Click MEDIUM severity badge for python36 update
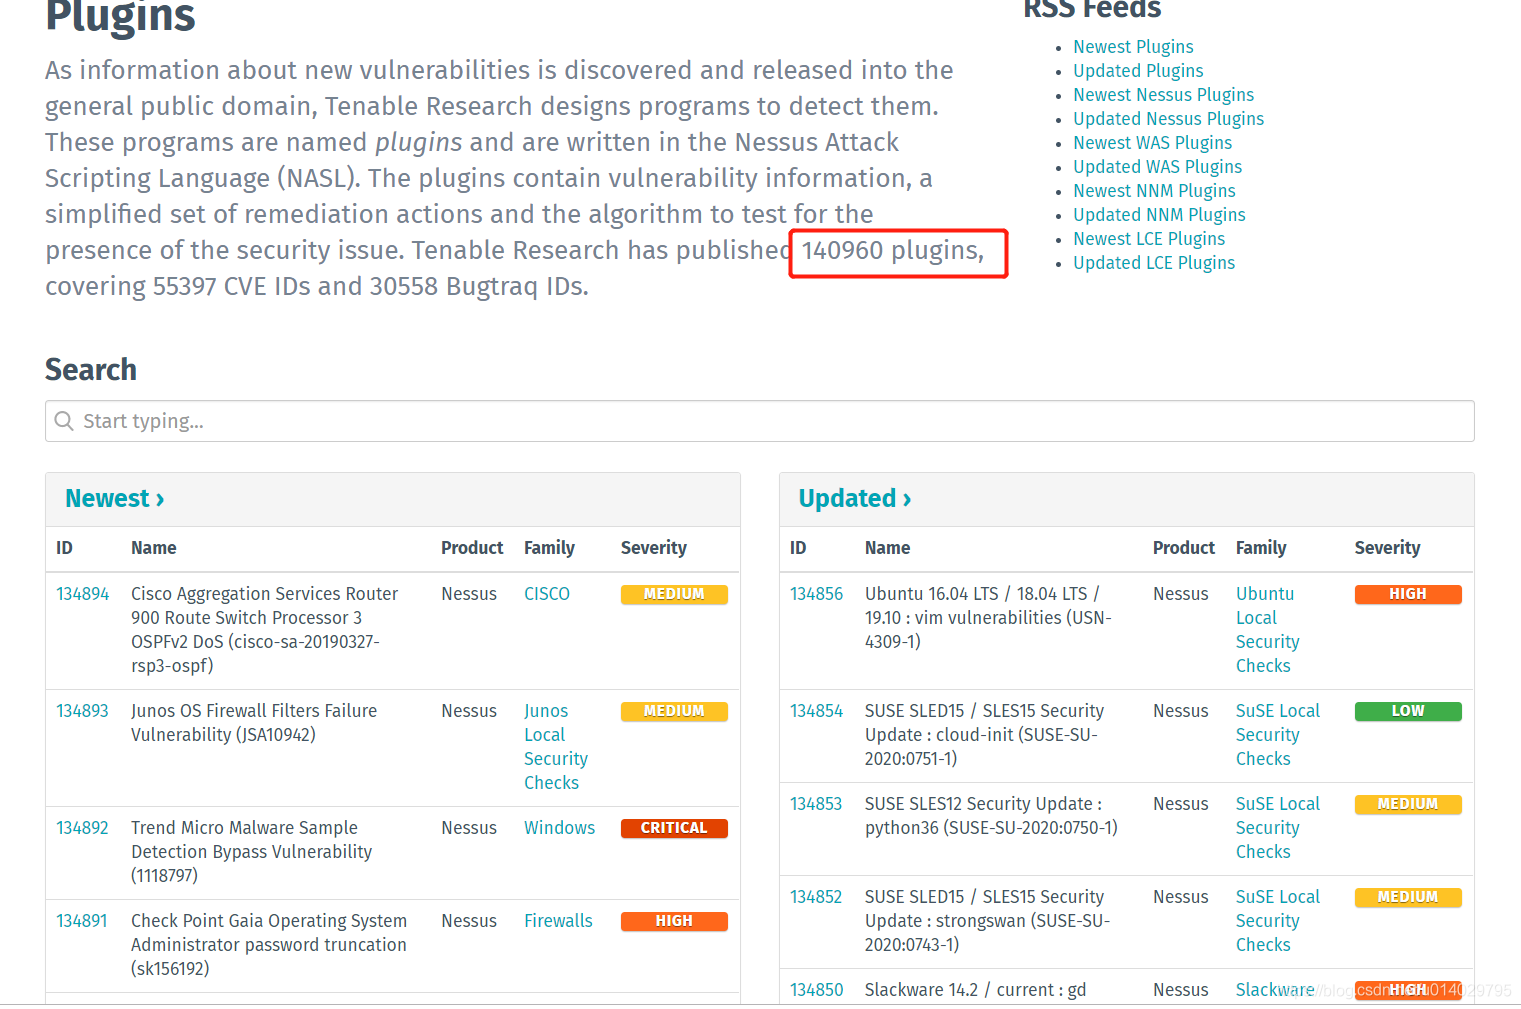The height and width of the screenshot is (1009, 1521). [x=1408, y=804]
